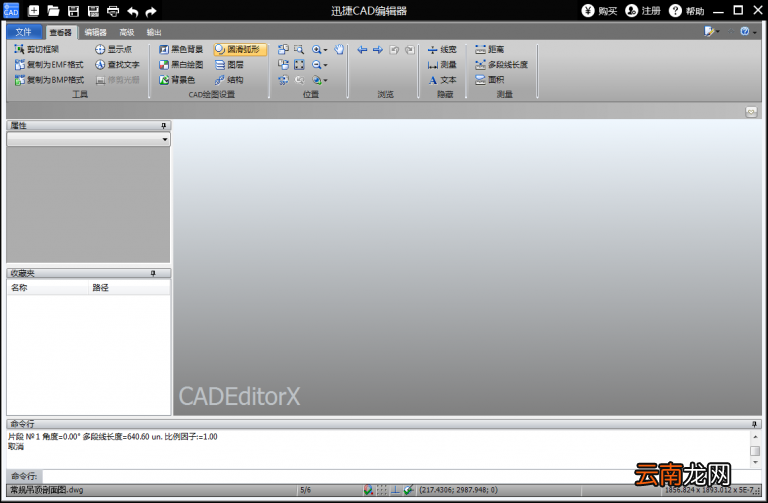The image size is (768, 503).
Task: Undo the last action in title bar
Action: (x=132, y=11)
